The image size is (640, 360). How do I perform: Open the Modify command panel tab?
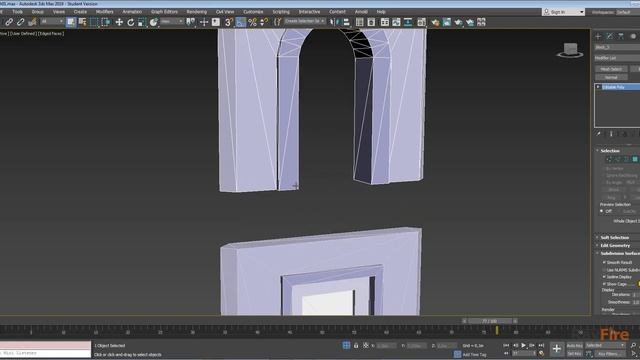[x=609, y=36]
